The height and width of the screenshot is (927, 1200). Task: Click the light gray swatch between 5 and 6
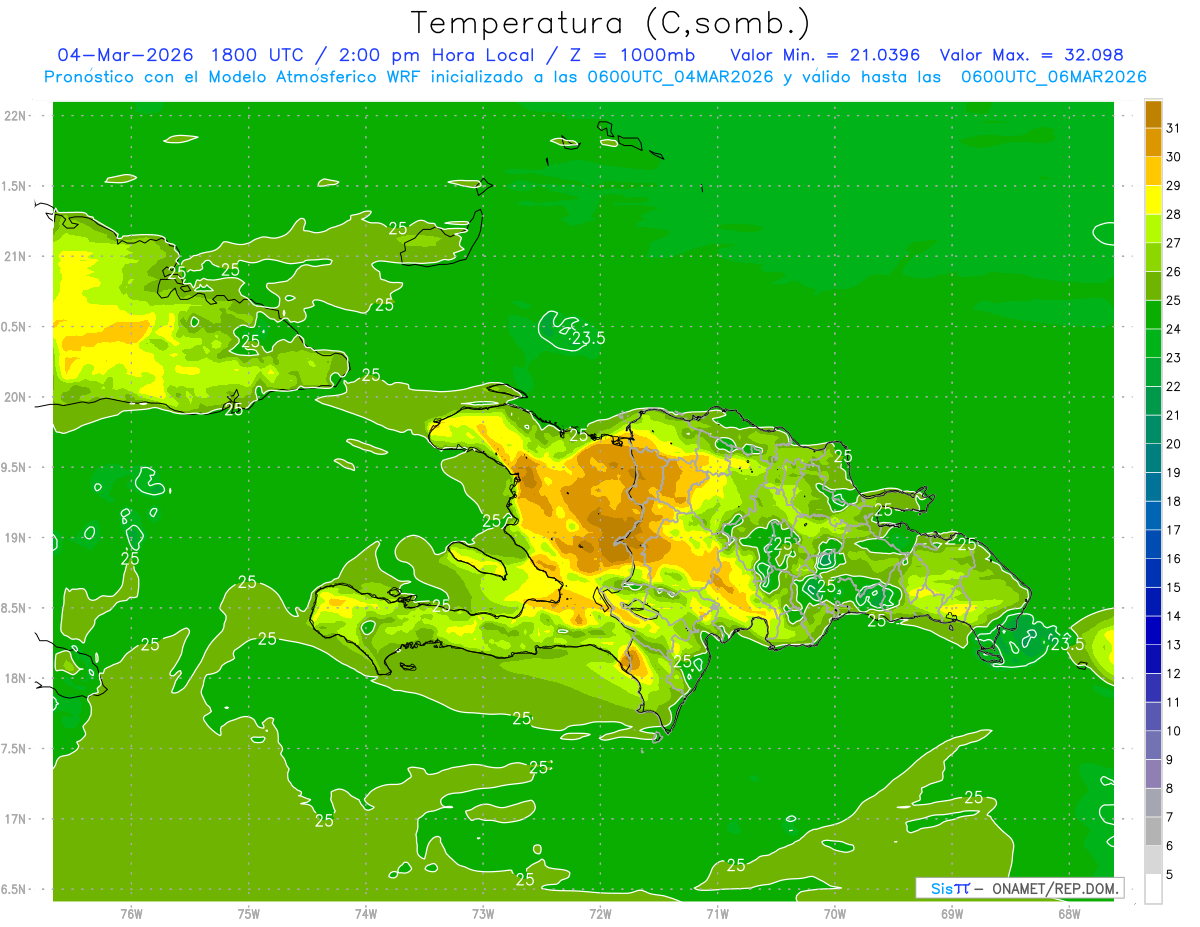[1153, 861]
